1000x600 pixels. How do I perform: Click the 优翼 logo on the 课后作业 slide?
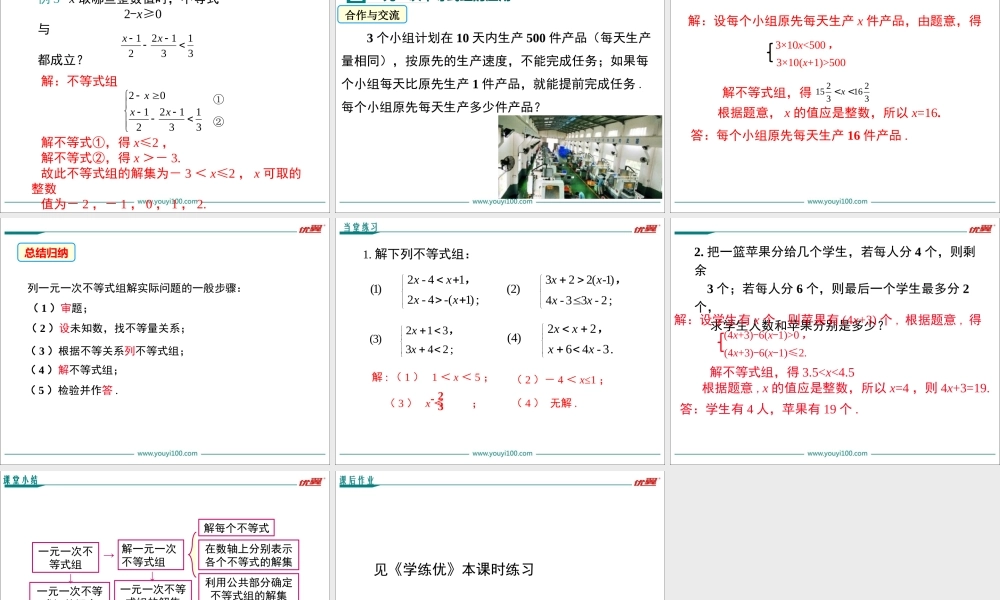point(645,481)
